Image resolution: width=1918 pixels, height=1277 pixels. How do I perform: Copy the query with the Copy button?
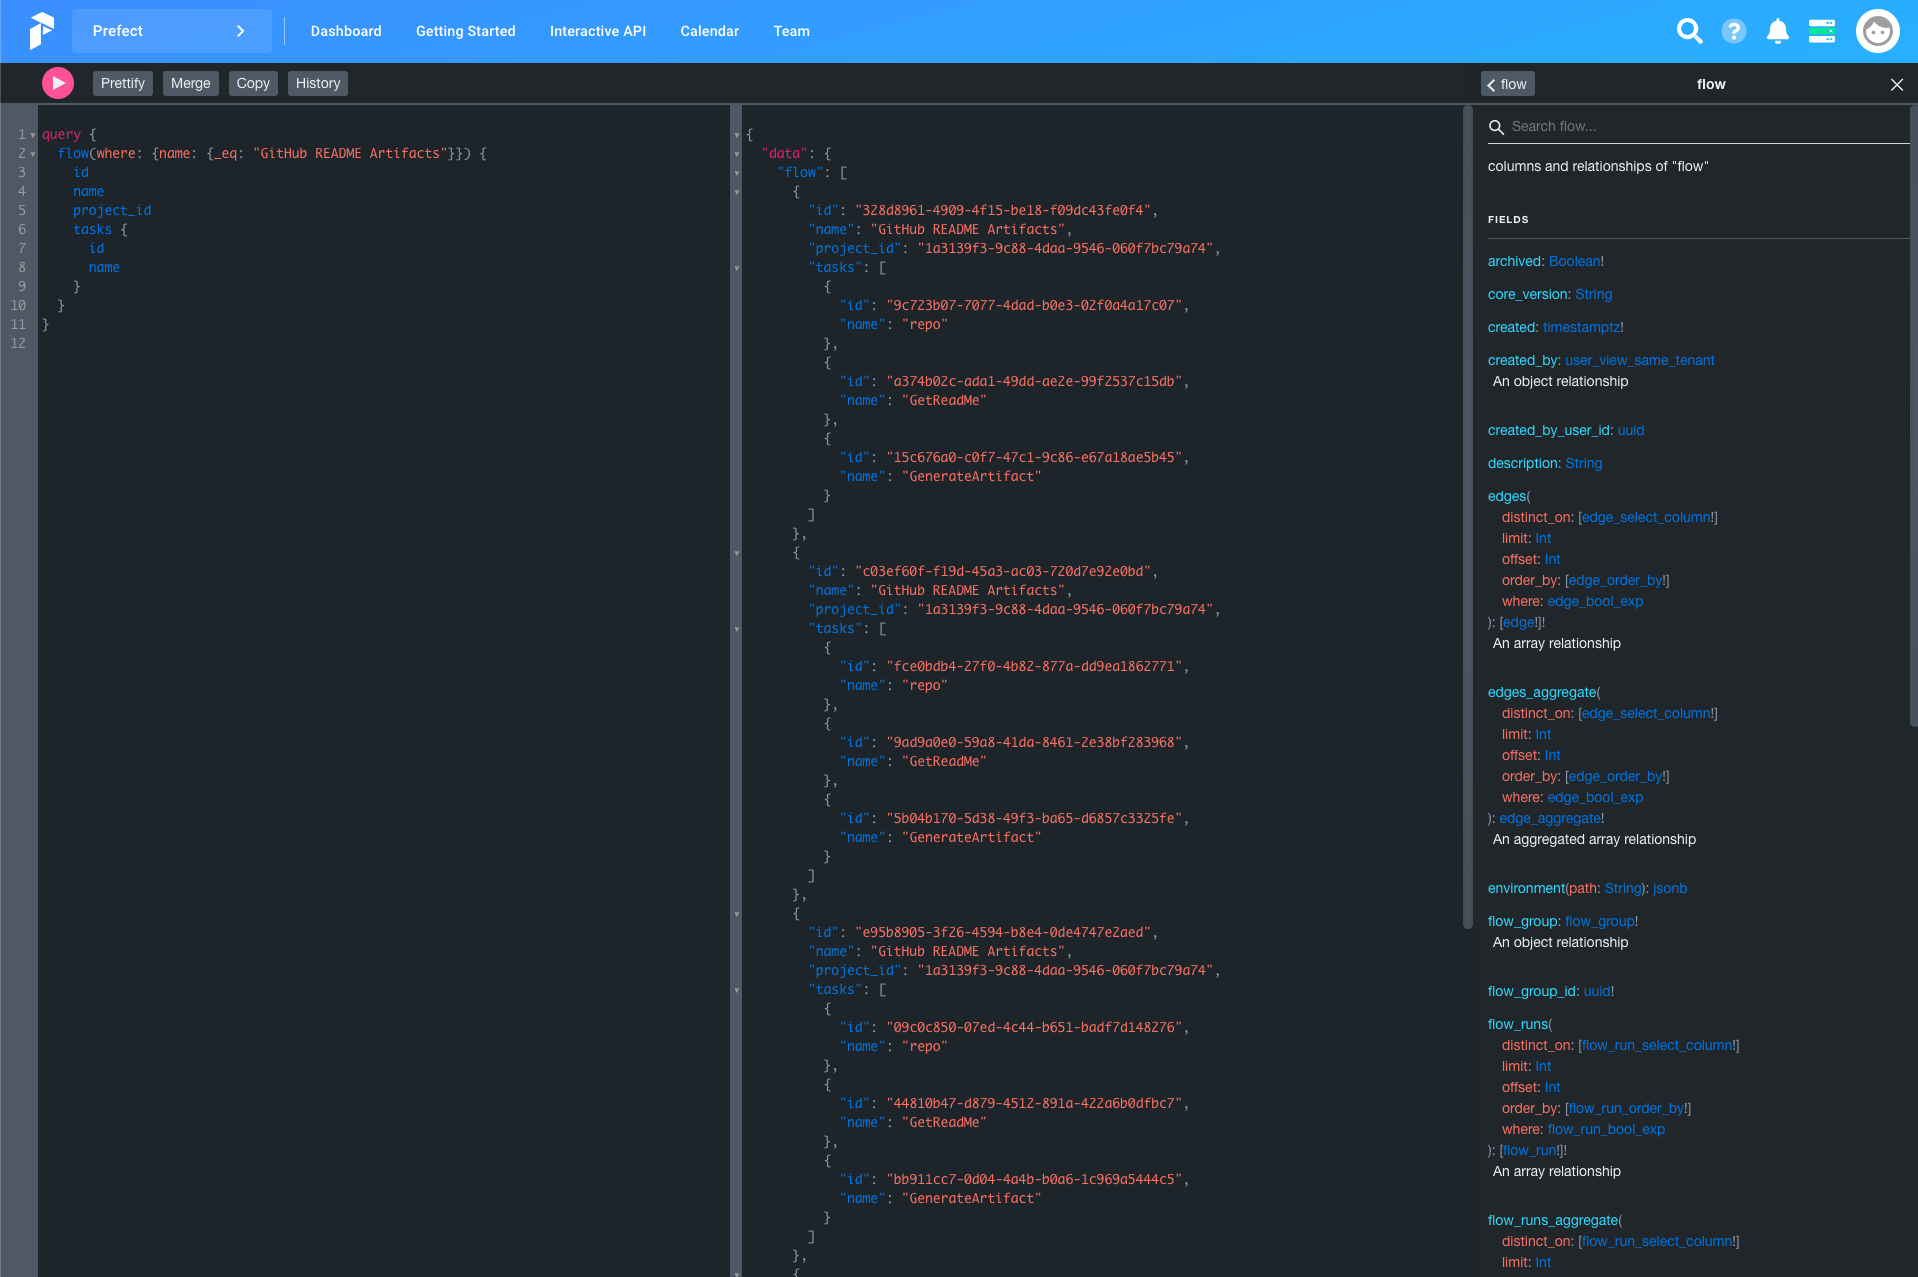click(253, 83)
